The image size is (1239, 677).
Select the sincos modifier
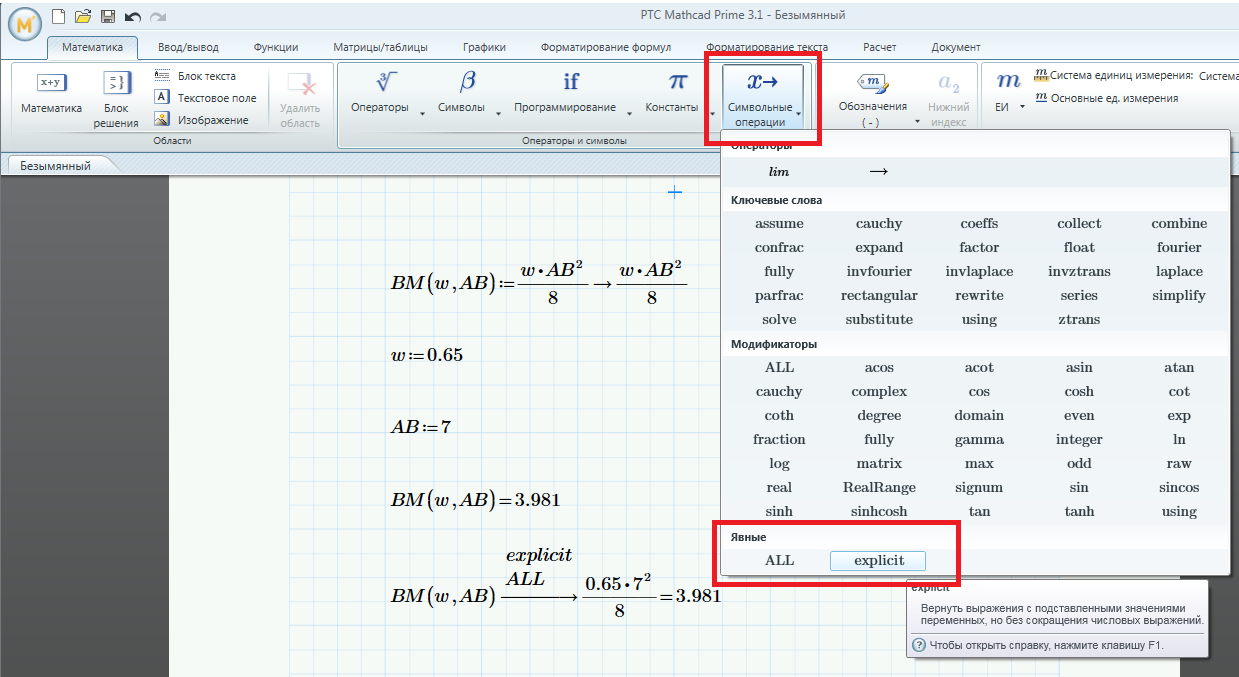(x=1179, y=487)
